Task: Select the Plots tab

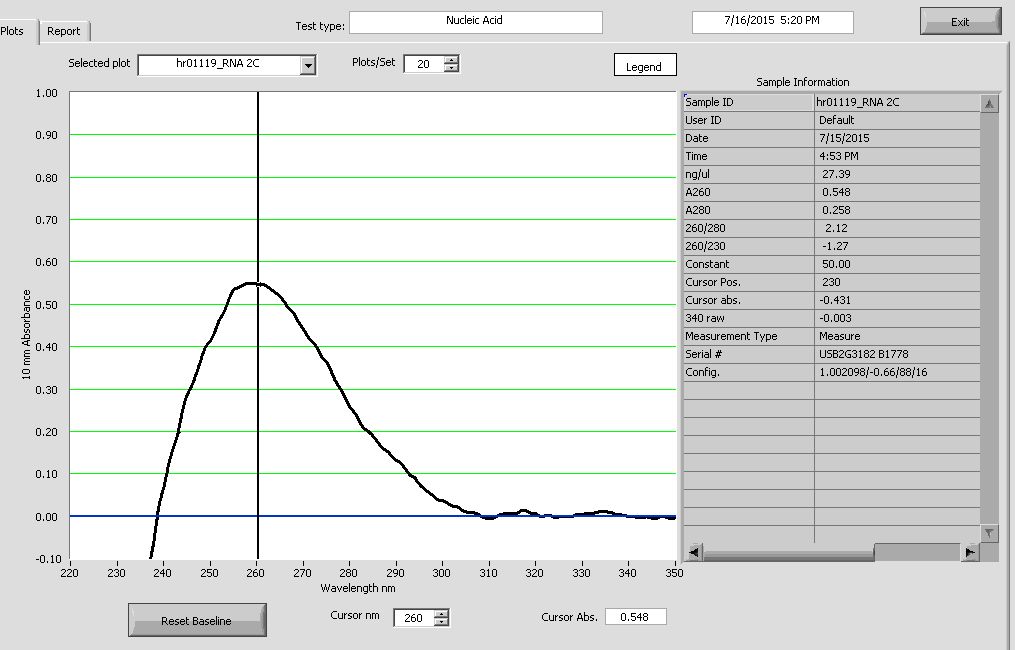Action: (x=14, y=31)
